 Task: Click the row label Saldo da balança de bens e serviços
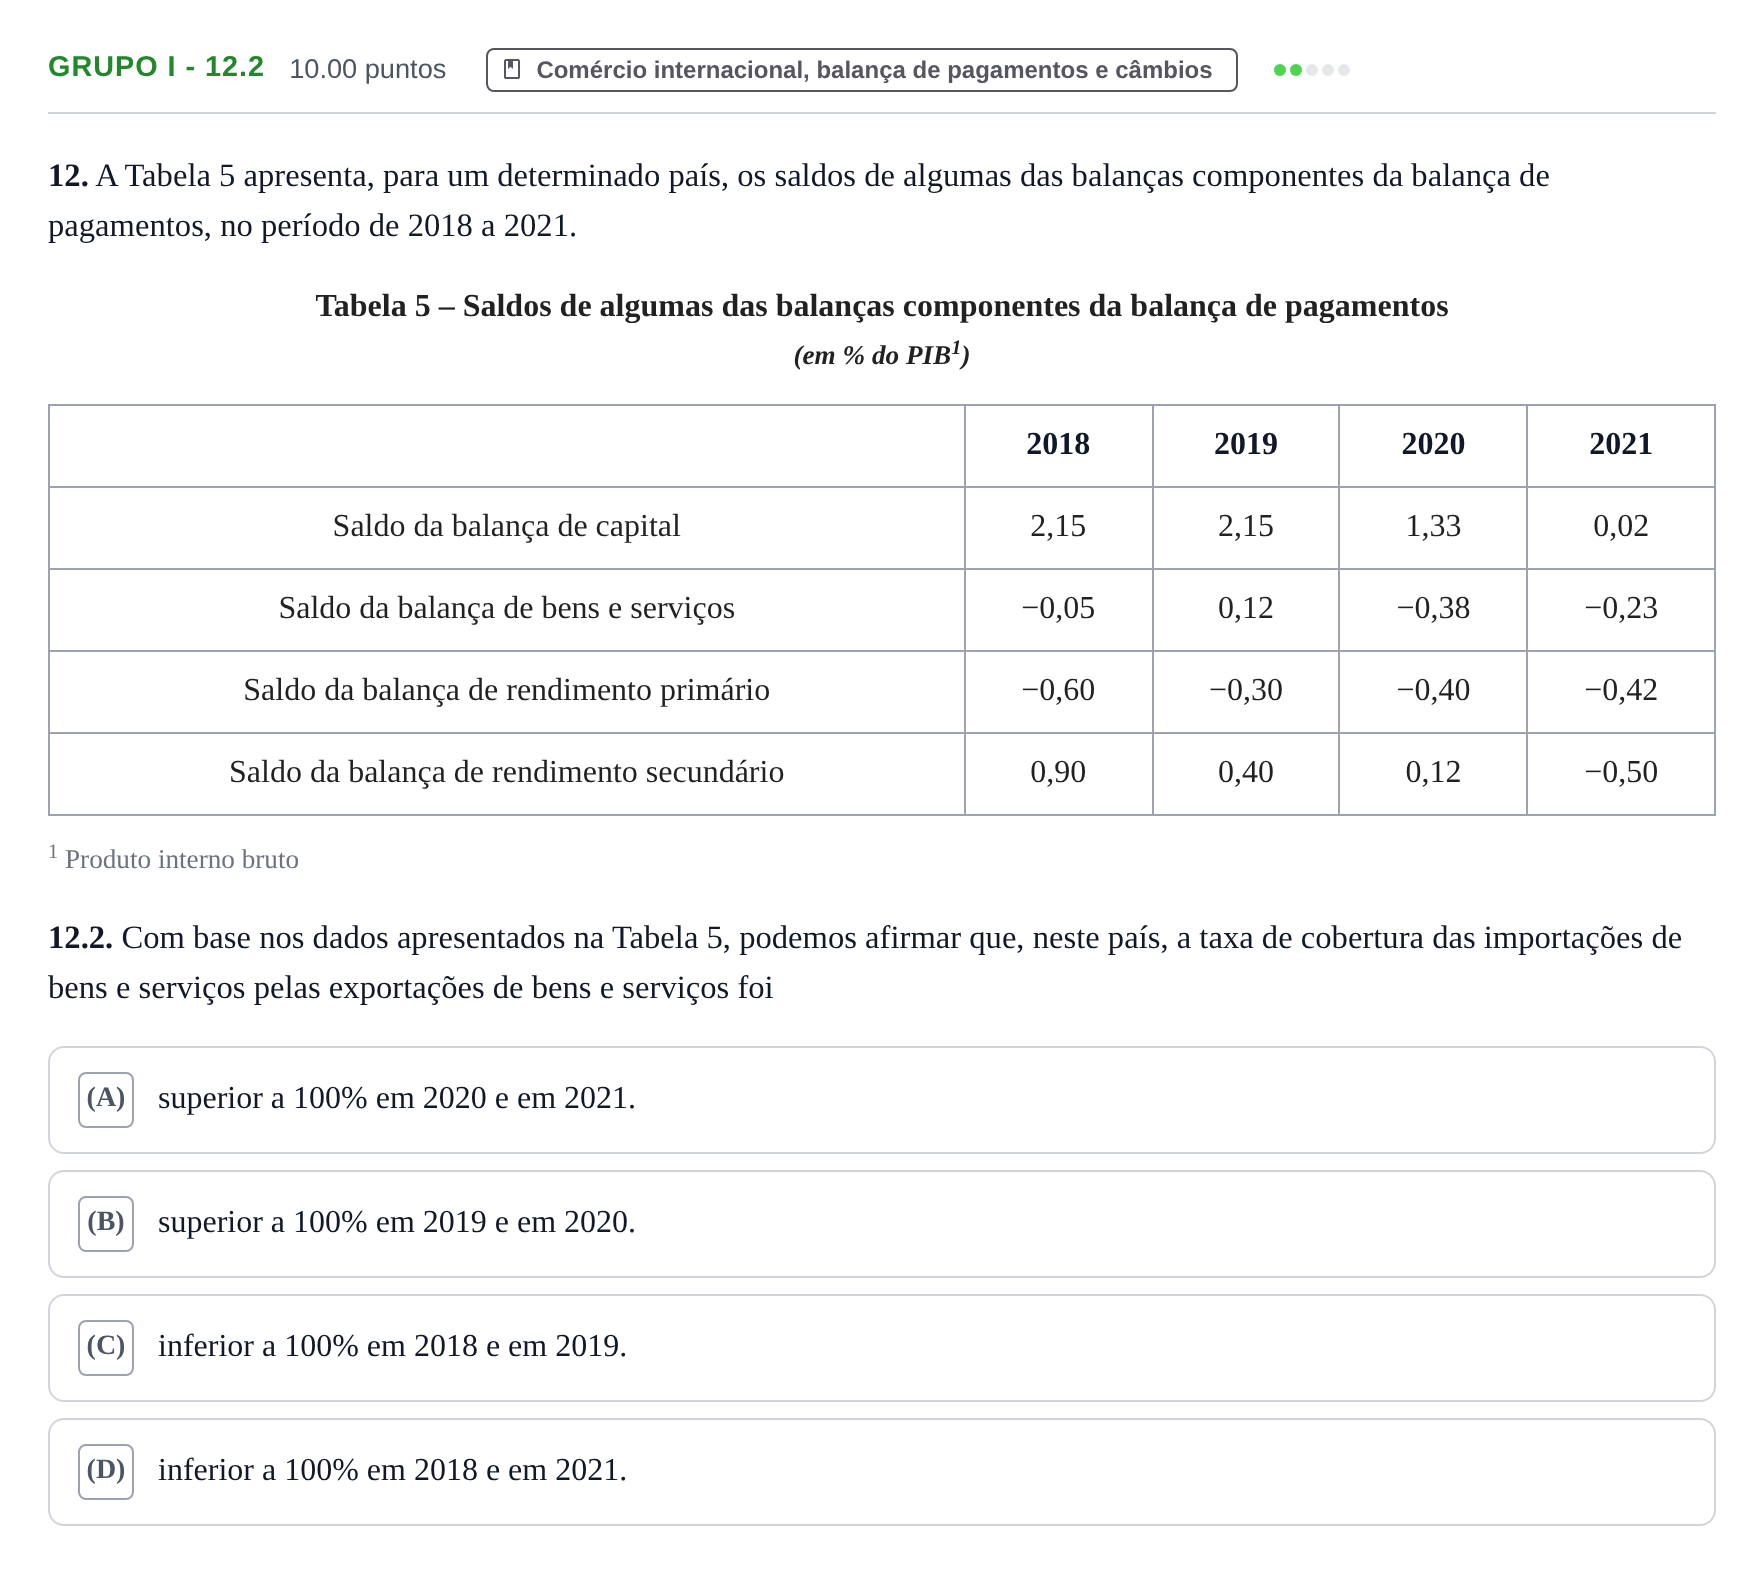tap(506, 608)
